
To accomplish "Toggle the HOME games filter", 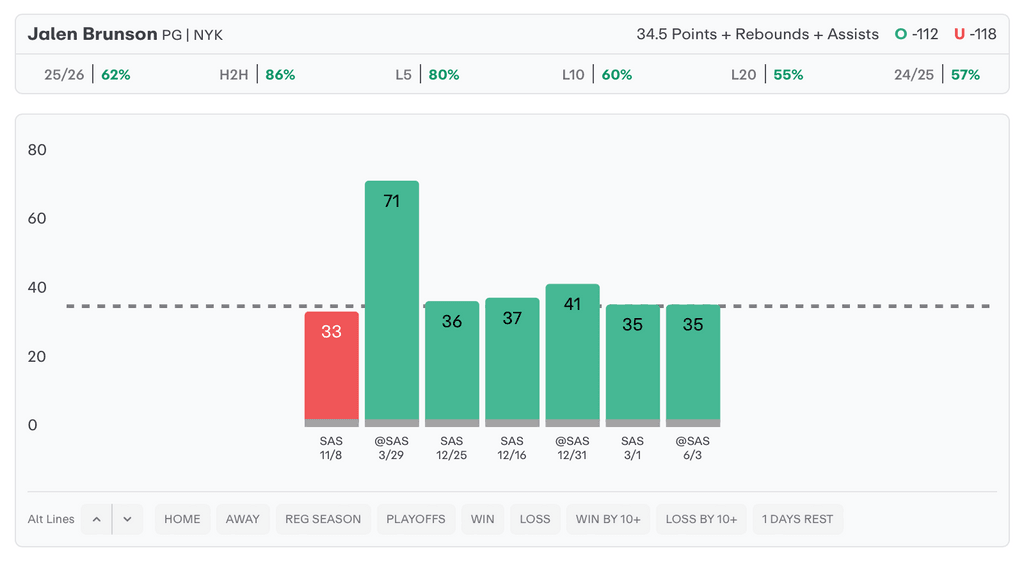I will (182, 519).
